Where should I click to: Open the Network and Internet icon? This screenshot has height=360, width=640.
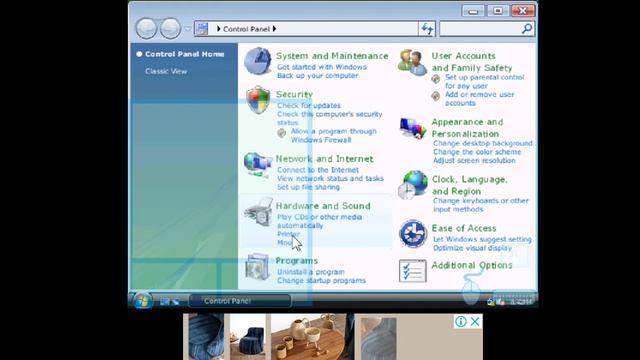click(258, 165)
